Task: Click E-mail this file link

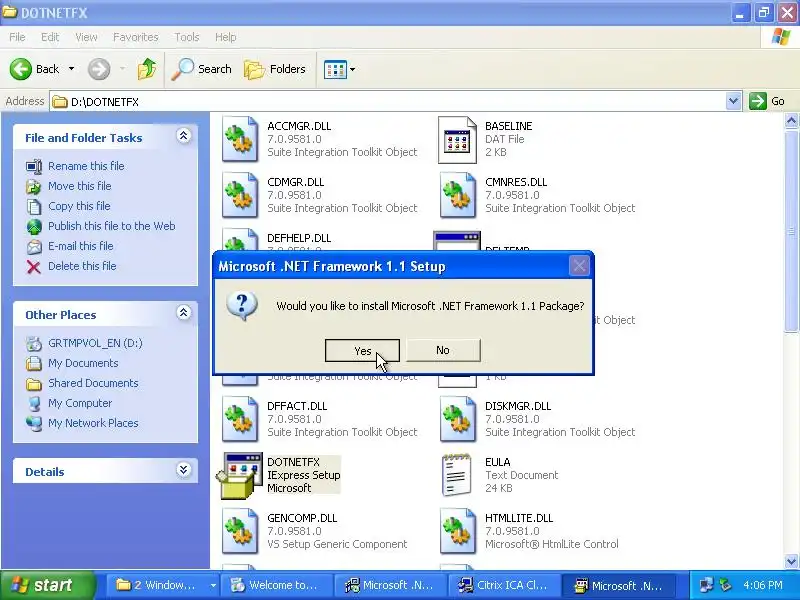Action: point(81,246)
